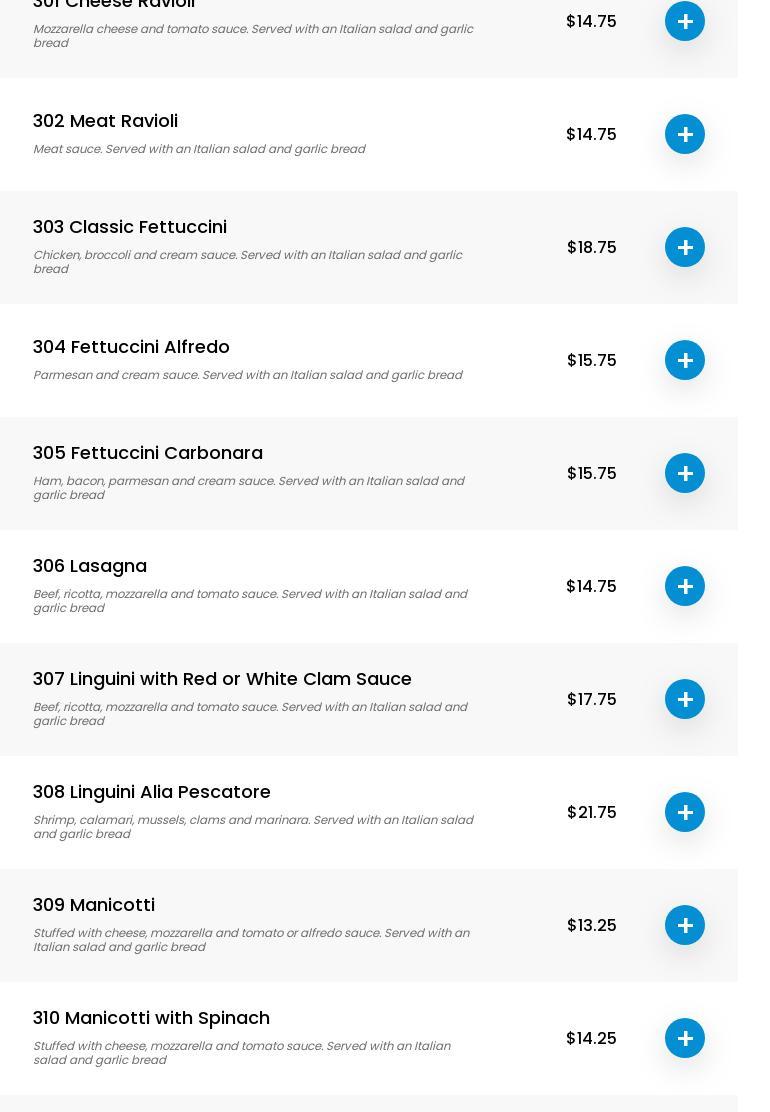
Task: Add 305 Fettuccini Carbonara to order
Action: click(x=685, y=473)
